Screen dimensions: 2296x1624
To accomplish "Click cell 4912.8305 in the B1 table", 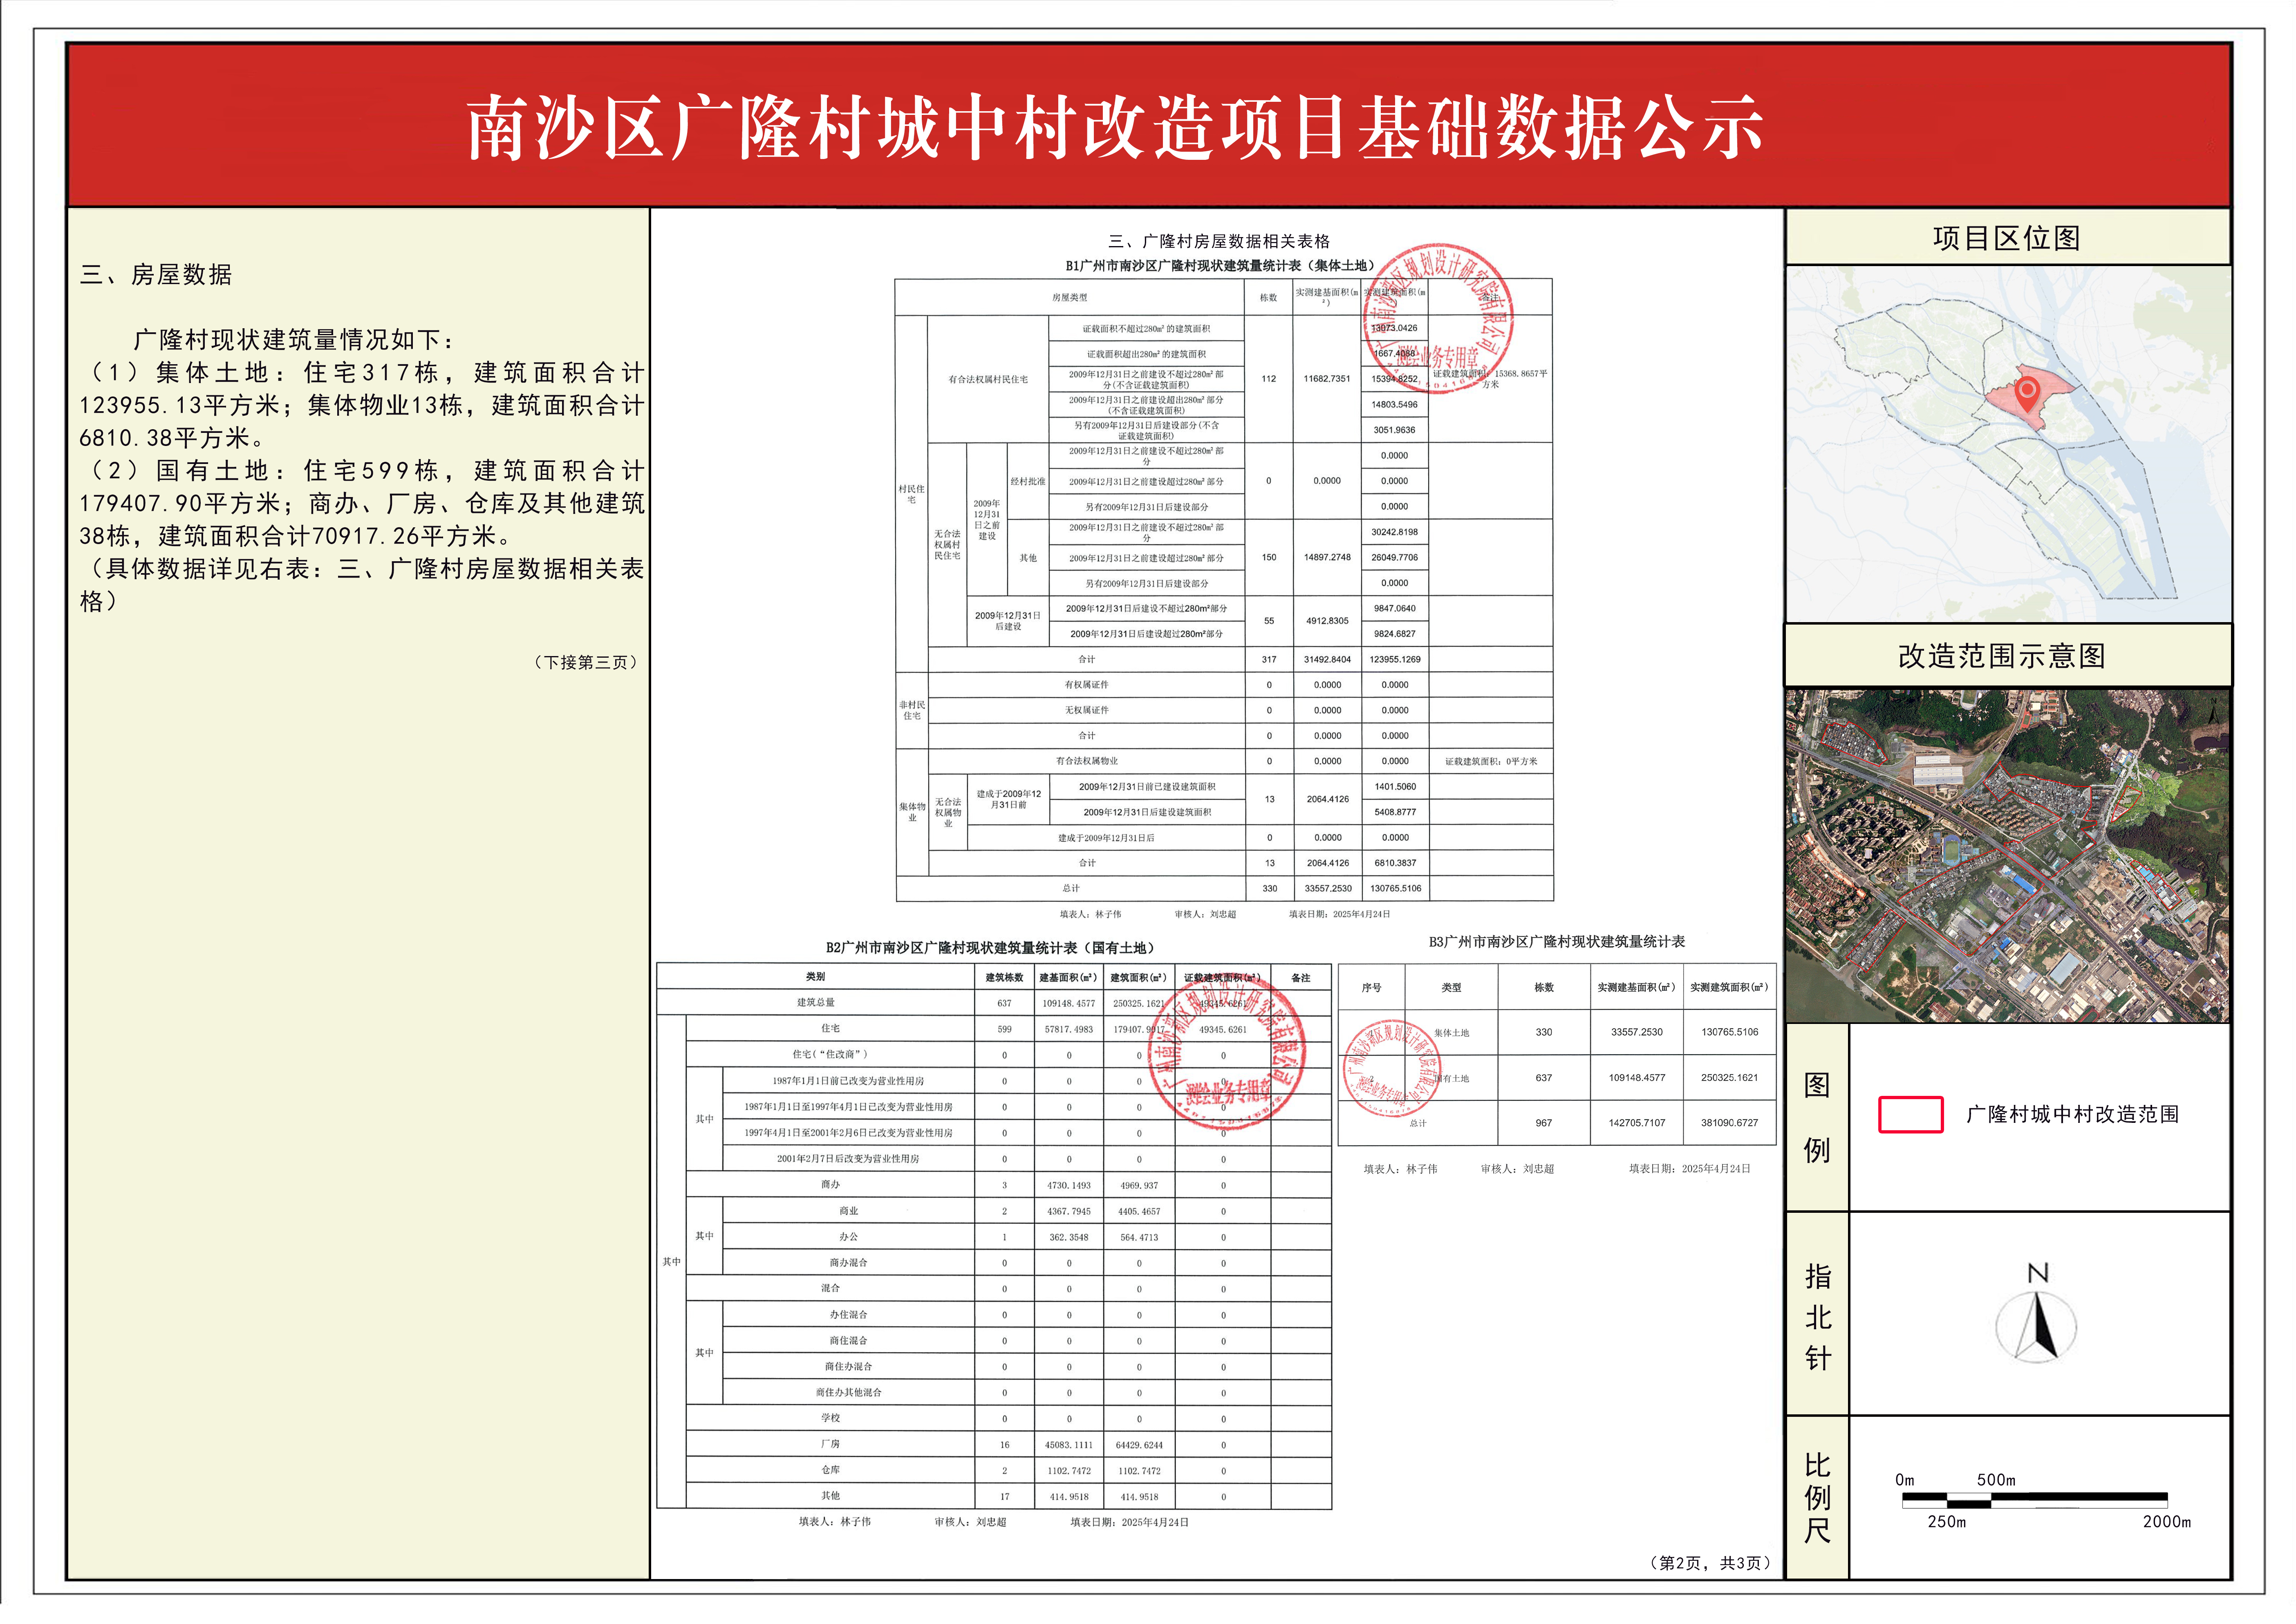I will click(x=1327, y=621).
